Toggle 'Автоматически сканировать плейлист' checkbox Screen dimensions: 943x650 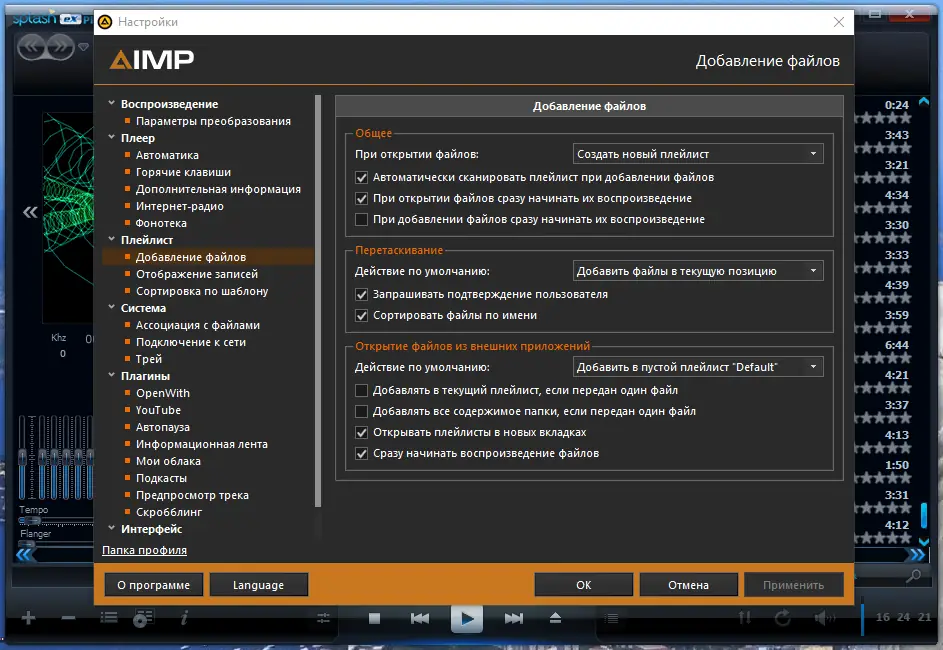(x=361, y=177)
